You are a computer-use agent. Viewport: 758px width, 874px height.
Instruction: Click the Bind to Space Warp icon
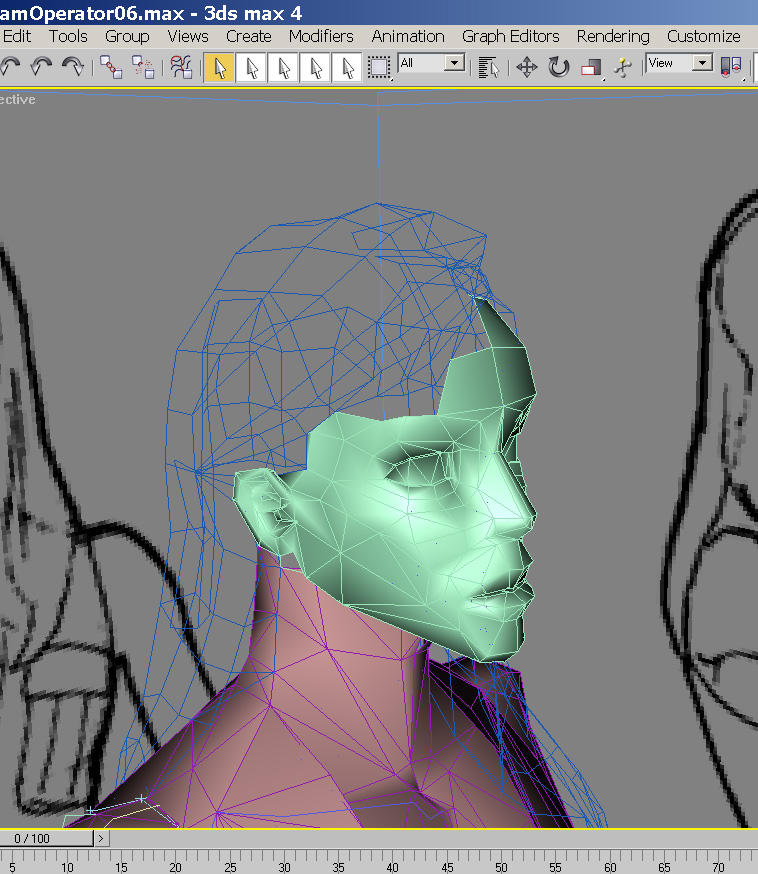pyautogui.click(x=181, y=67)
